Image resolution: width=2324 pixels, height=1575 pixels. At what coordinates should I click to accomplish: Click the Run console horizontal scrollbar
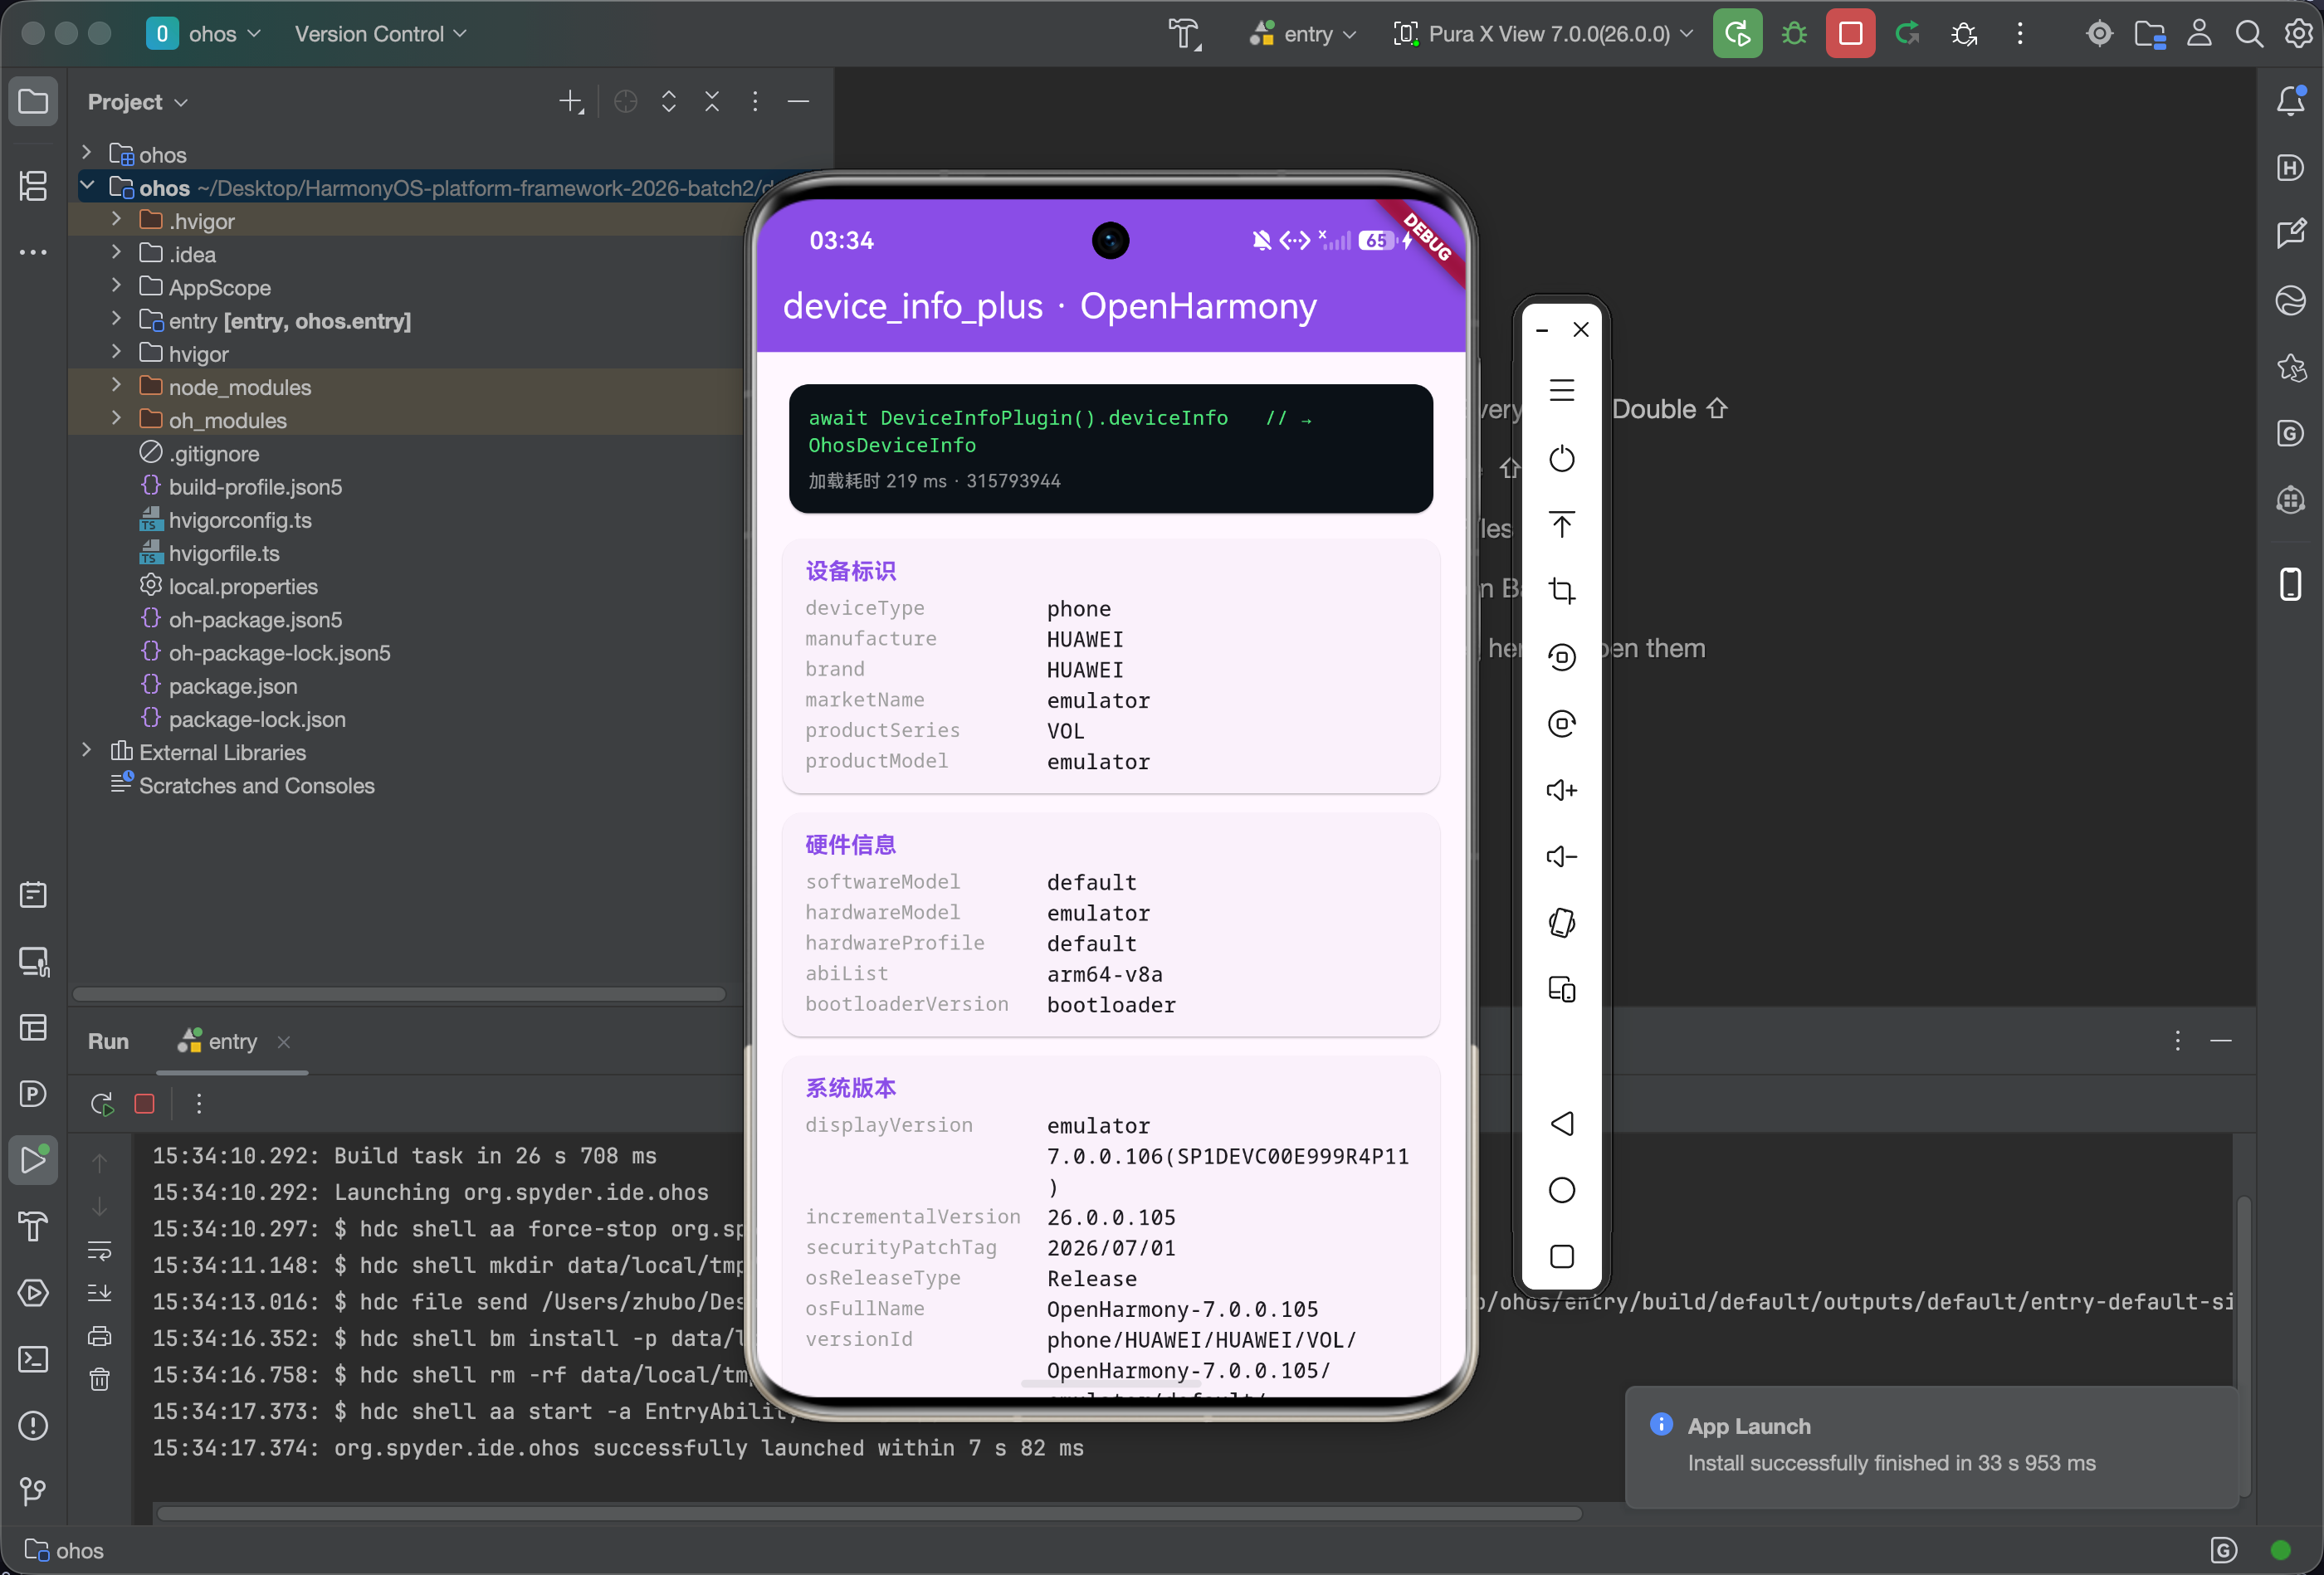point(869,1514)
